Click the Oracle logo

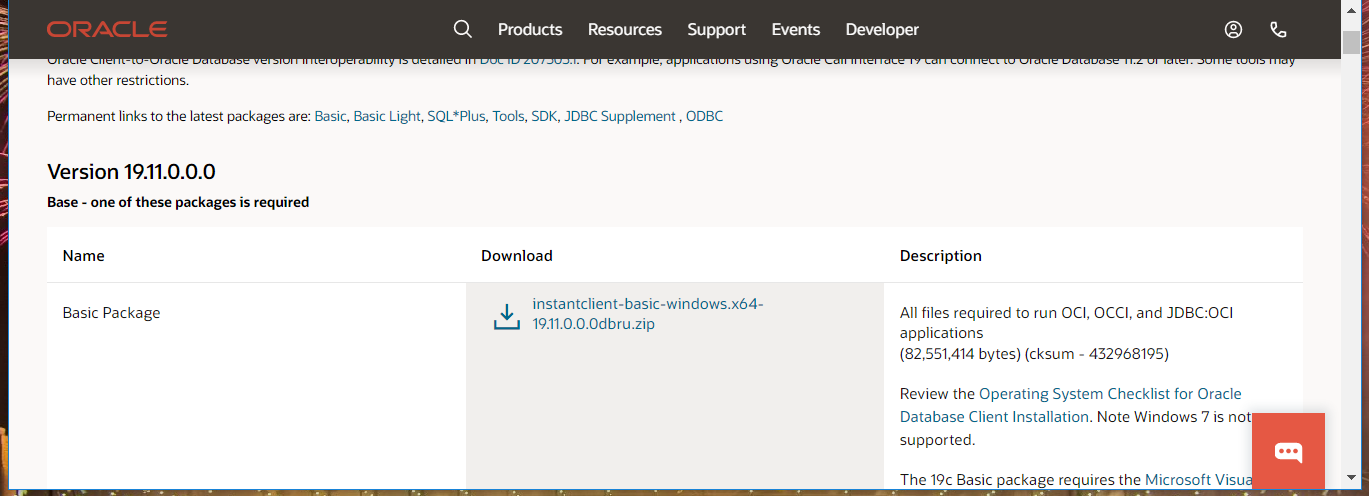tap(107, 29)
